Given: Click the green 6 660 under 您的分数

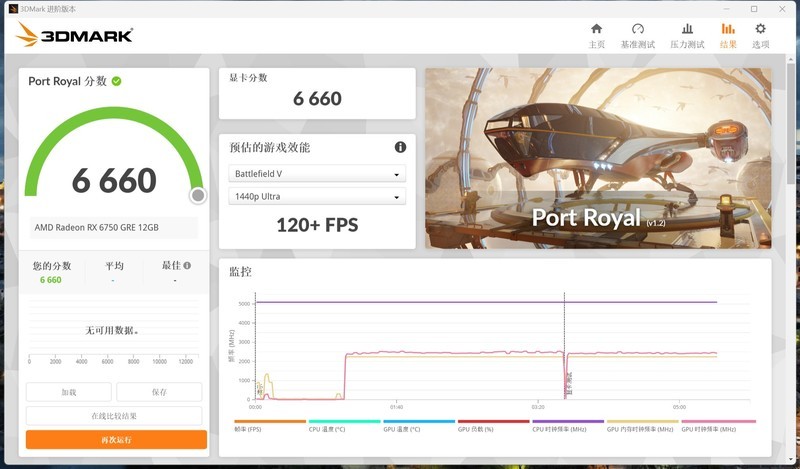Looking at the screenshot, I should pos(51,280).
